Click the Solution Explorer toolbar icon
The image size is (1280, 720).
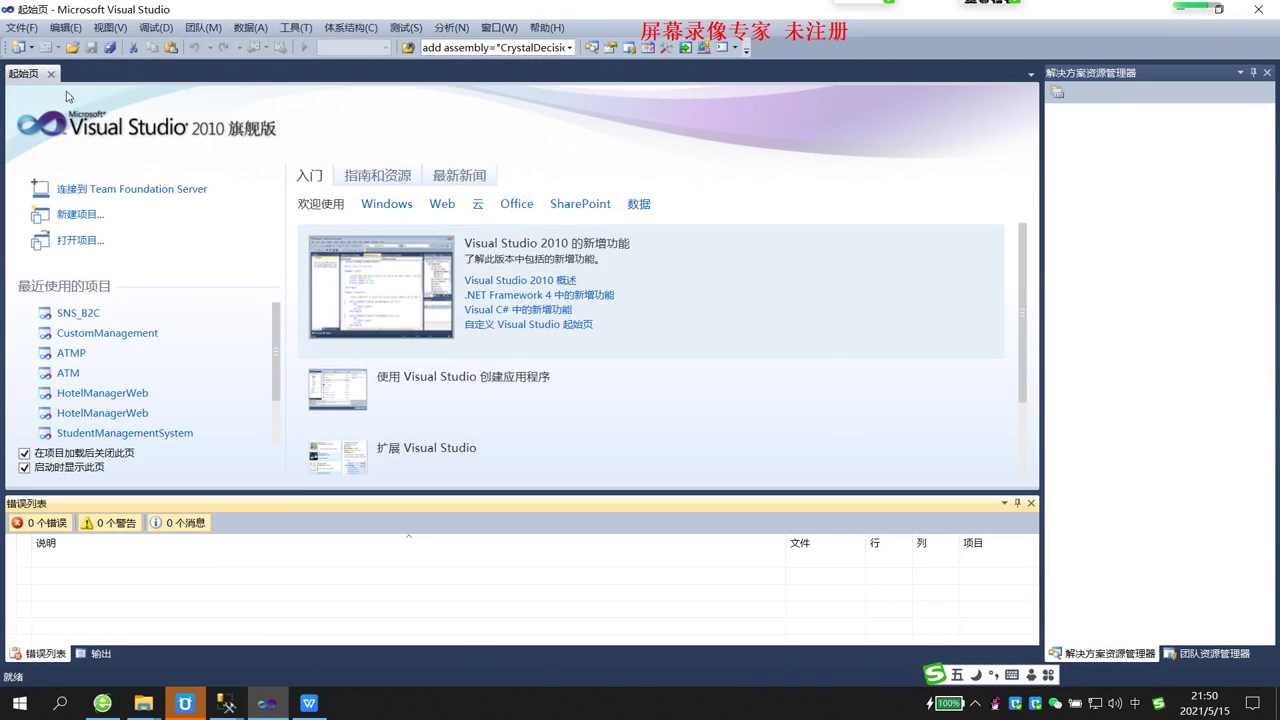click(x=591, y=47)
